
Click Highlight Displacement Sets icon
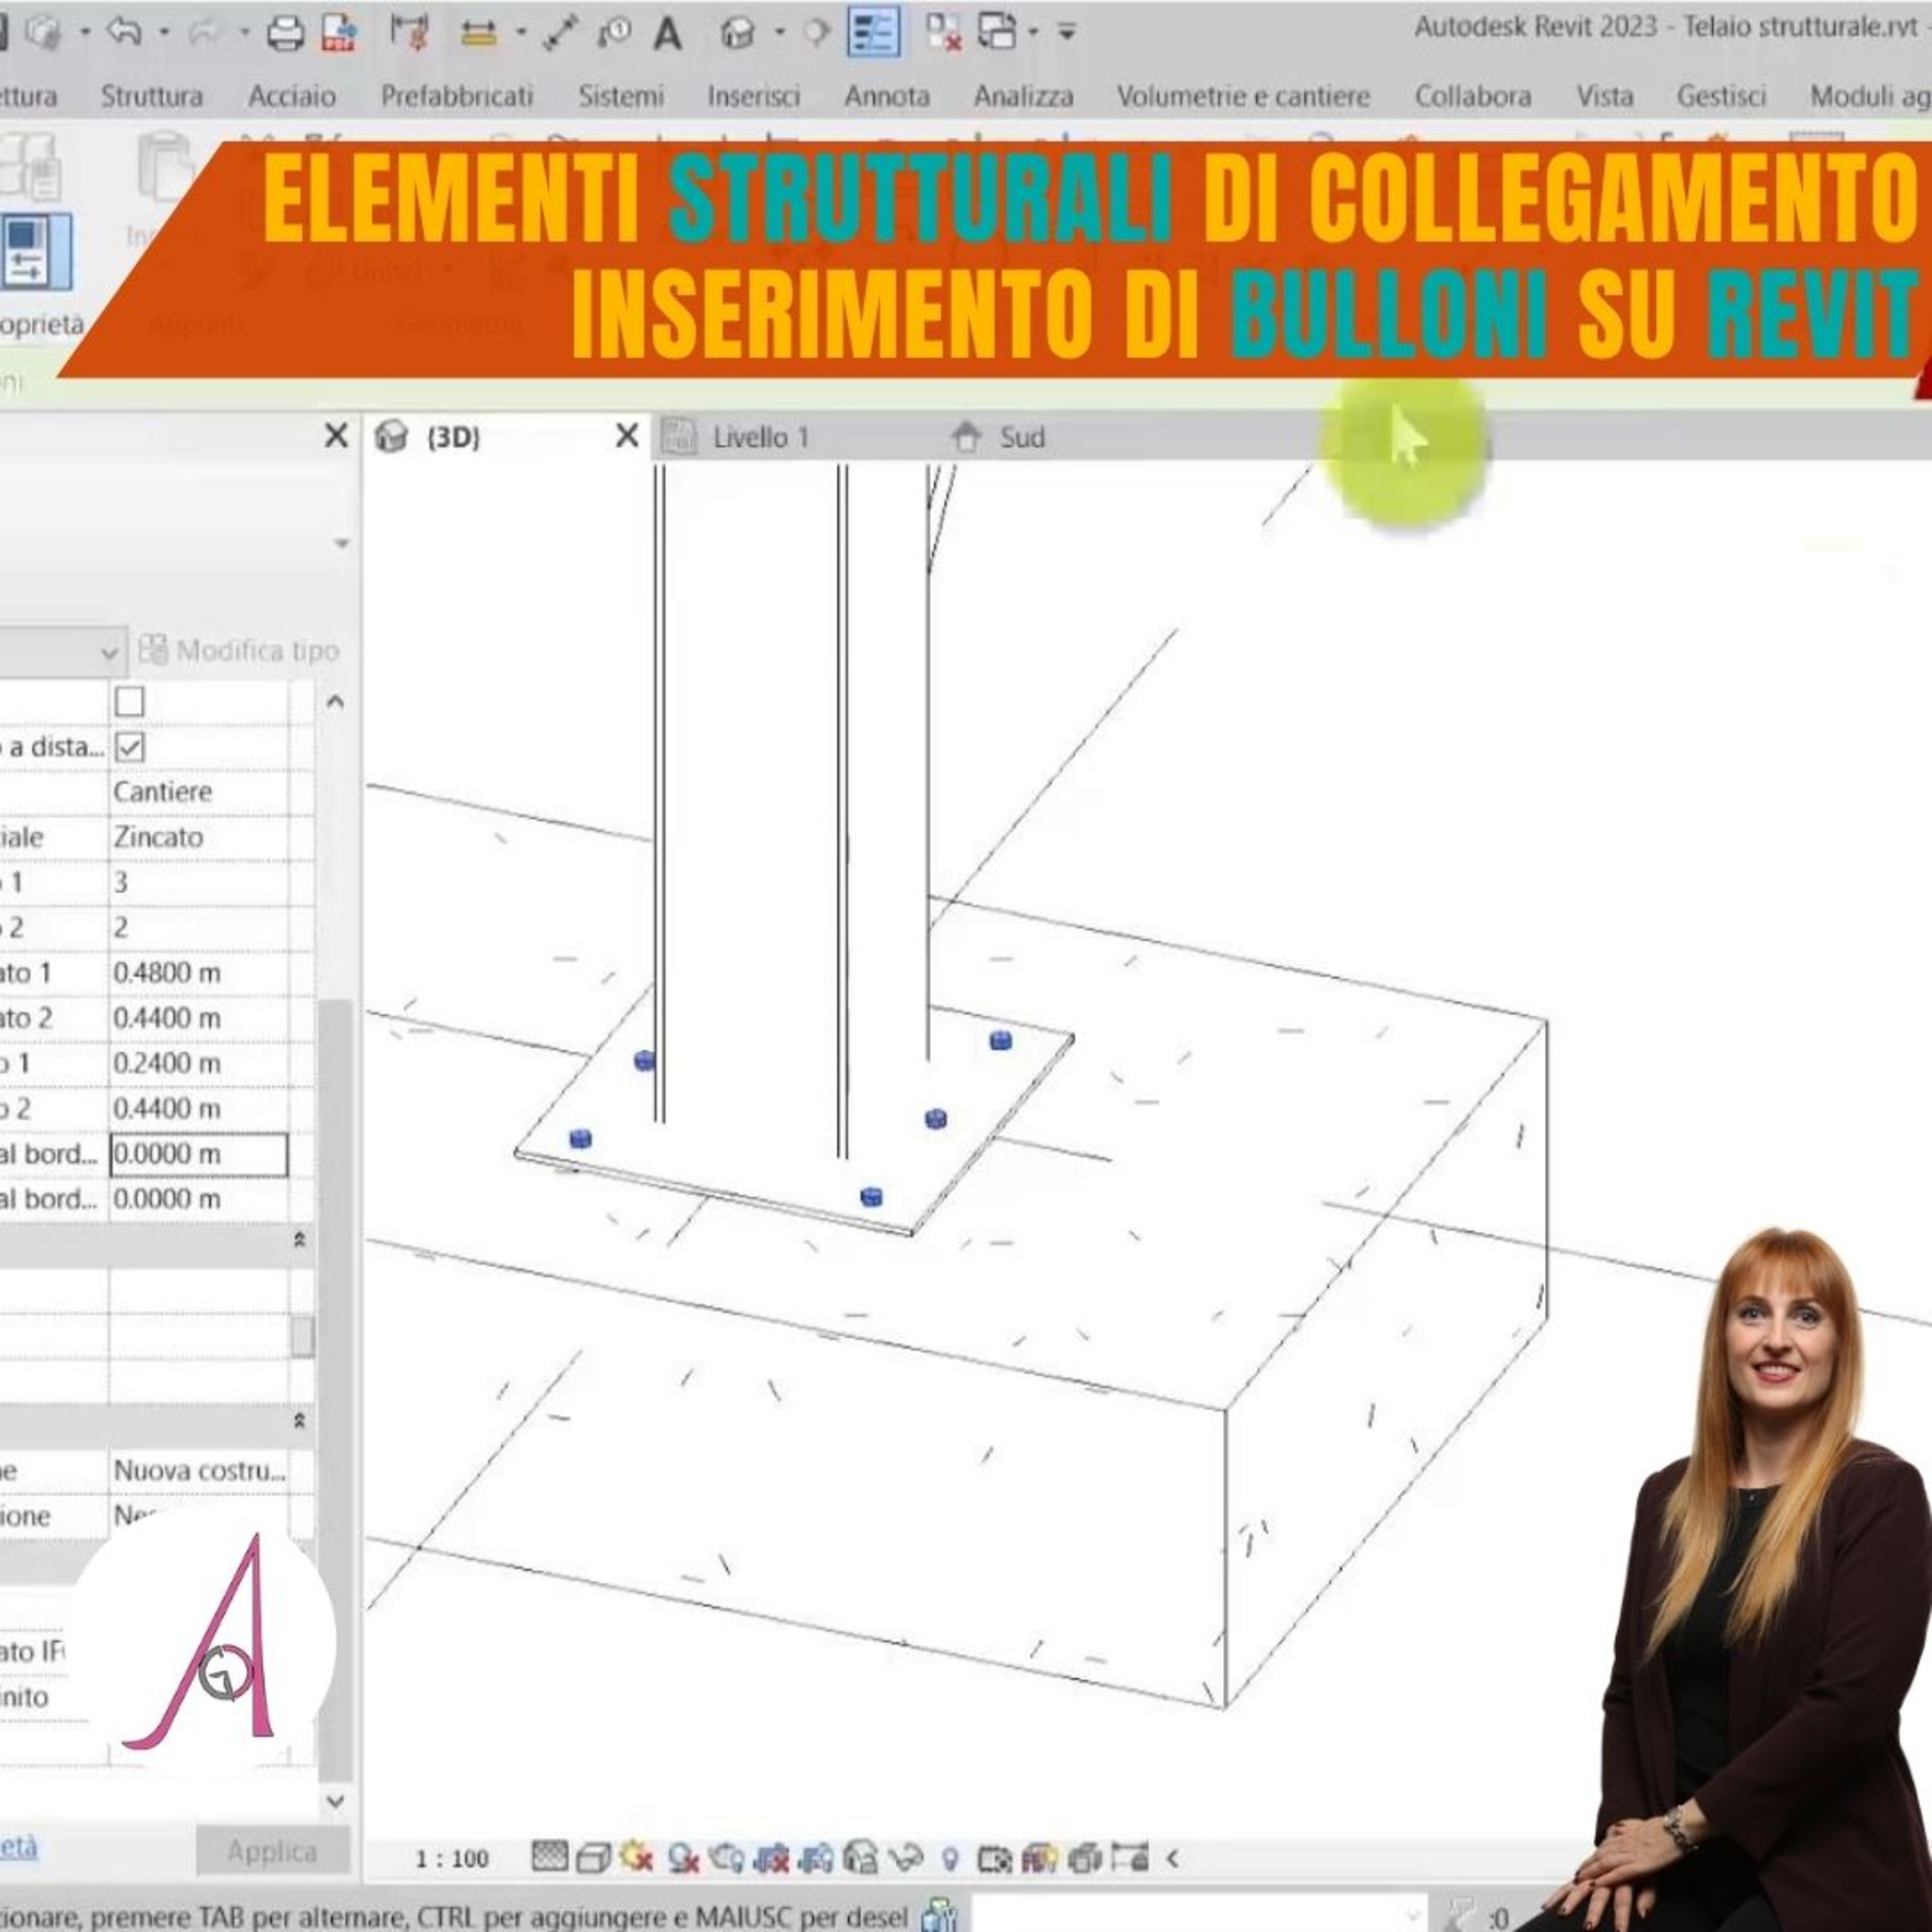1084,1858
